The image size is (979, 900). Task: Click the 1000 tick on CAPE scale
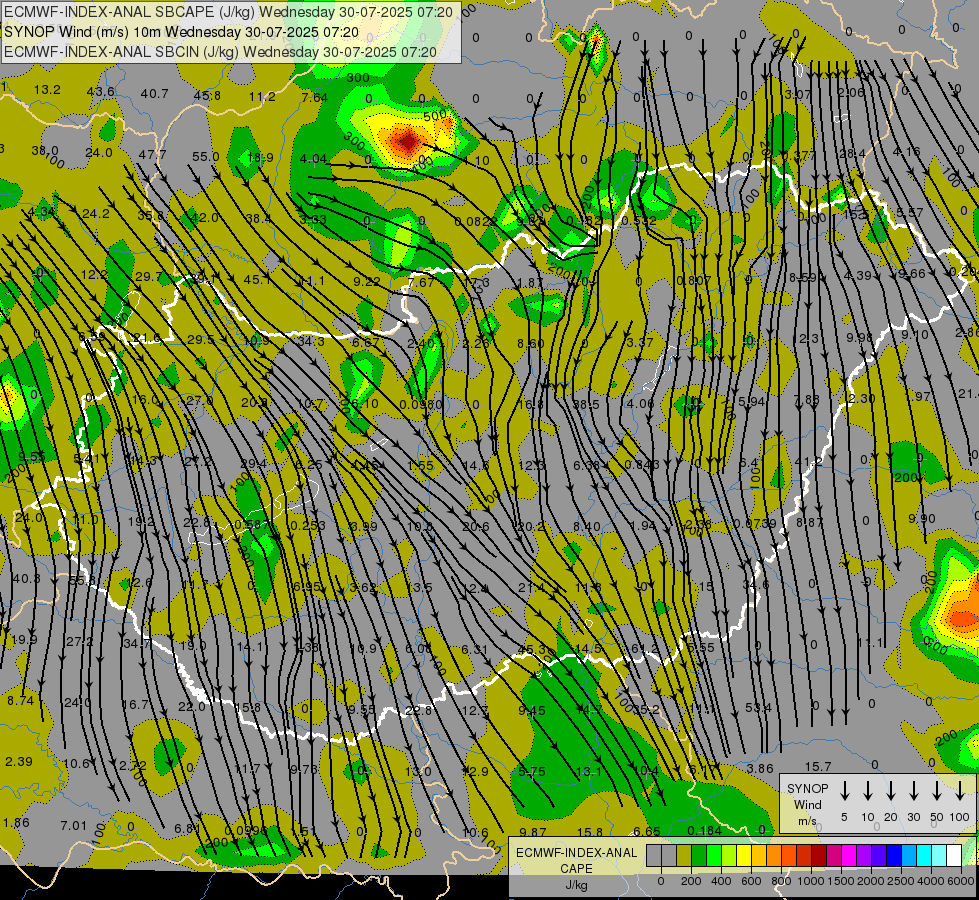(811, 881)
